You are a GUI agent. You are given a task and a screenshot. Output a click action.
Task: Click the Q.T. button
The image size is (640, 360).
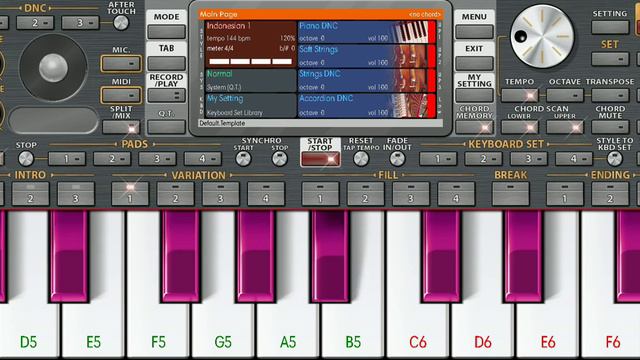pyautogui.click(x=167, y=127)
